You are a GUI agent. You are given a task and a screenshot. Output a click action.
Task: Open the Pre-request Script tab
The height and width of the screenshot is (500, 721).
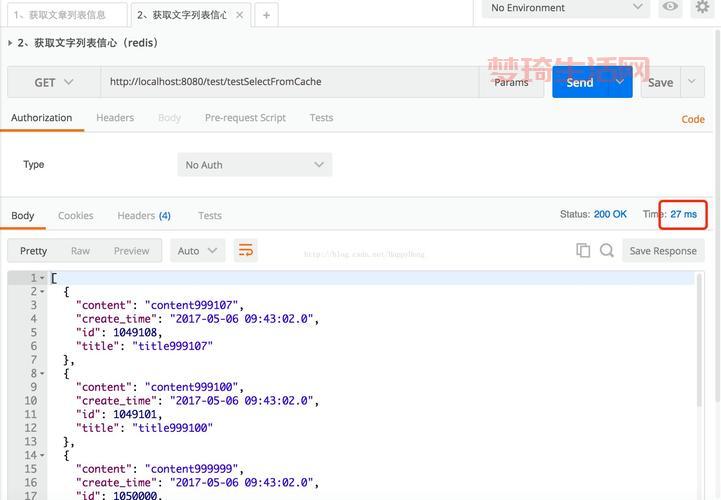coord(245,118)
